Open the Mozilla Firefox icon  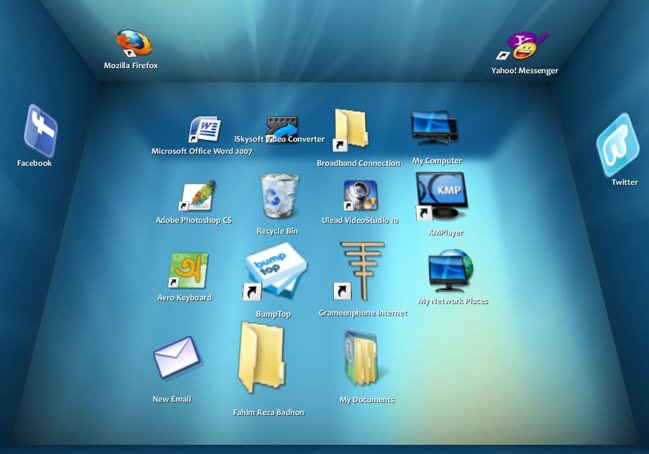click(133, 43)
